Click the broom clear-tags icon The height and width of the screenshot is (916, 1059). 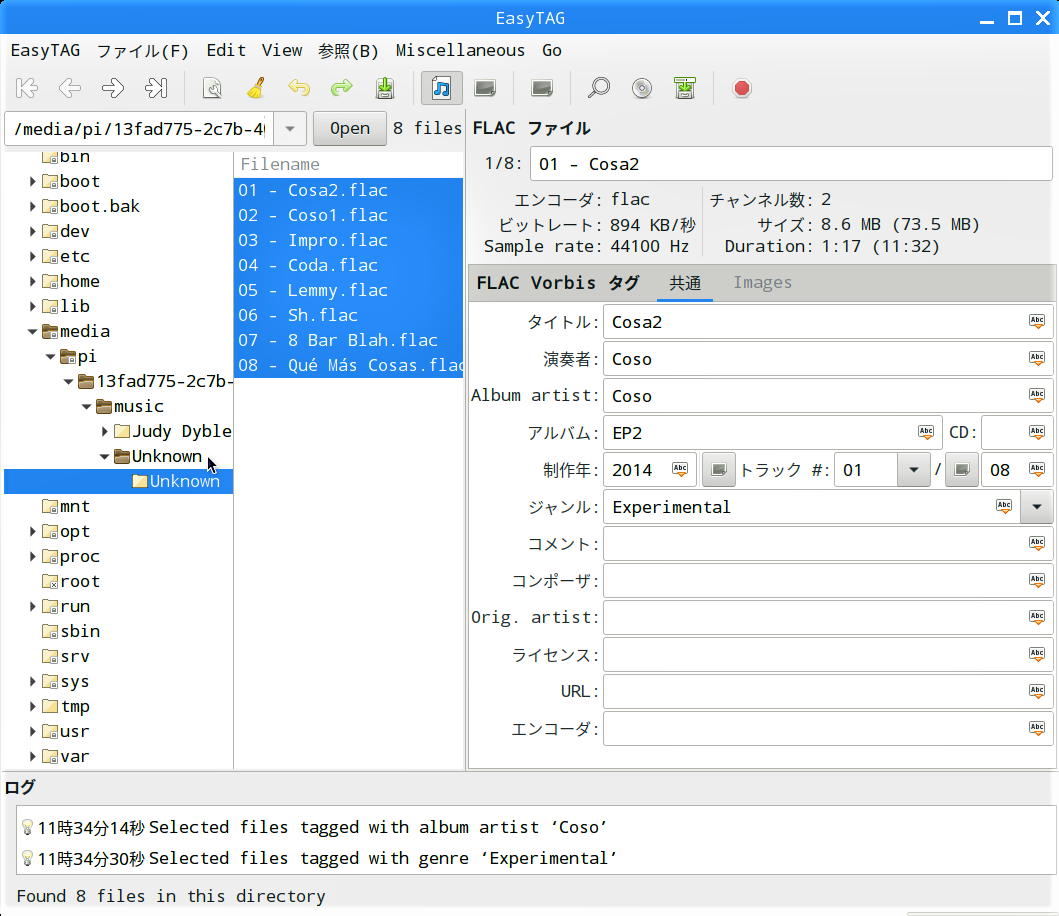click(x=256, y=88)
